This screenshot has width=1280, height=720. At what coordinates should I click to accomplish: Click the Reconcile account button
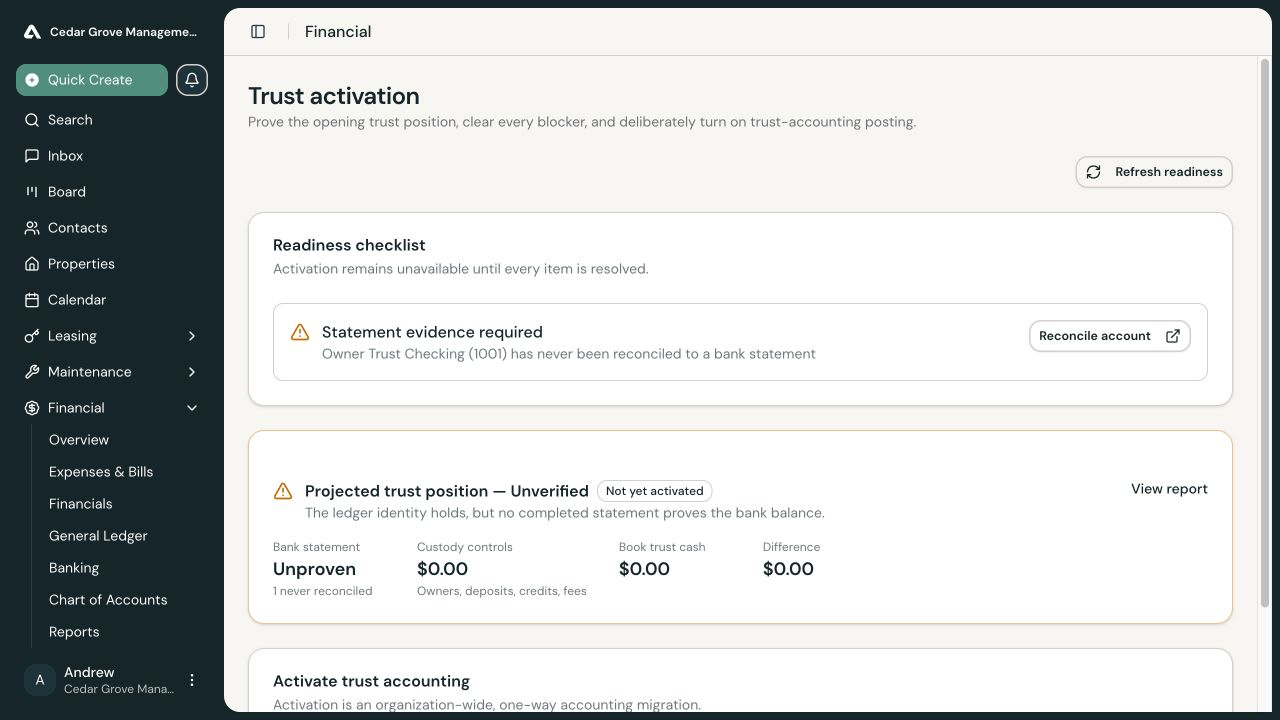click(x=1109, y=336)
